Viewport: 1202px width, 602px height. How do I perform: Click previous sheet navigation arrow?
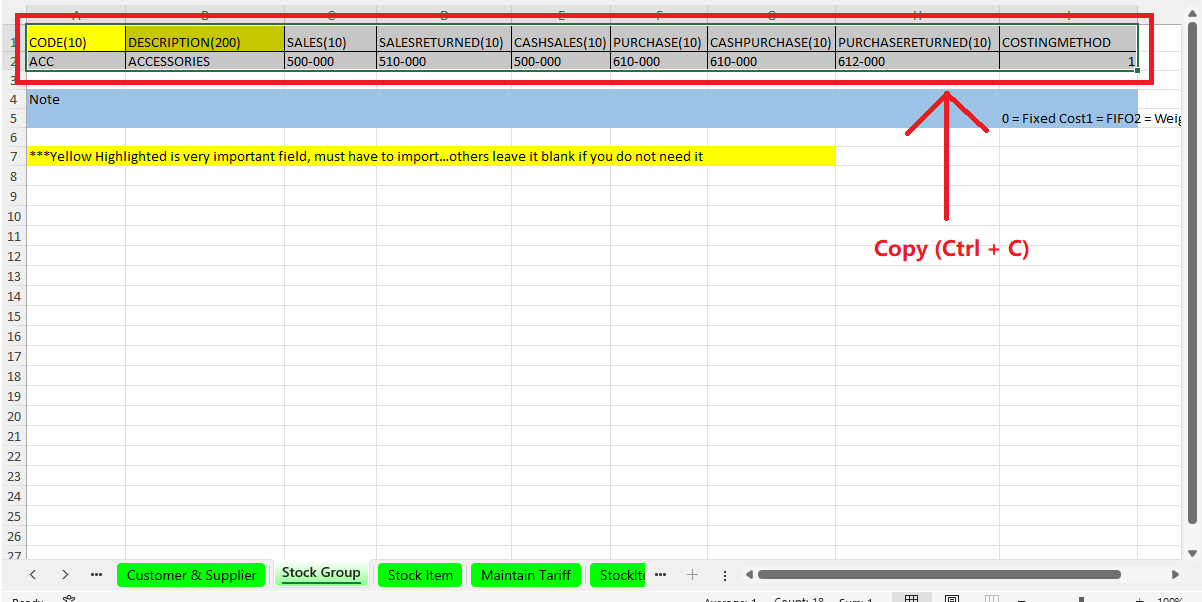click(33, 575)
